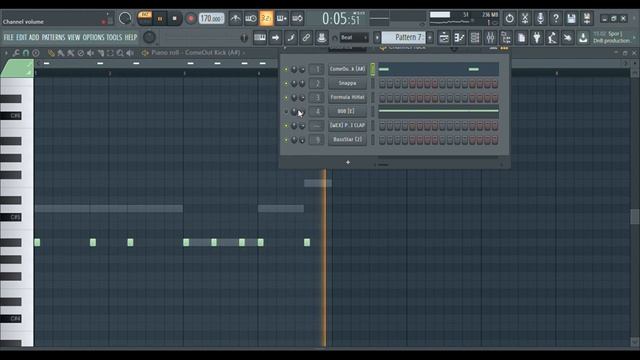Click the note/clip grouping icon
640x360 pixels.
pos(291,38)
